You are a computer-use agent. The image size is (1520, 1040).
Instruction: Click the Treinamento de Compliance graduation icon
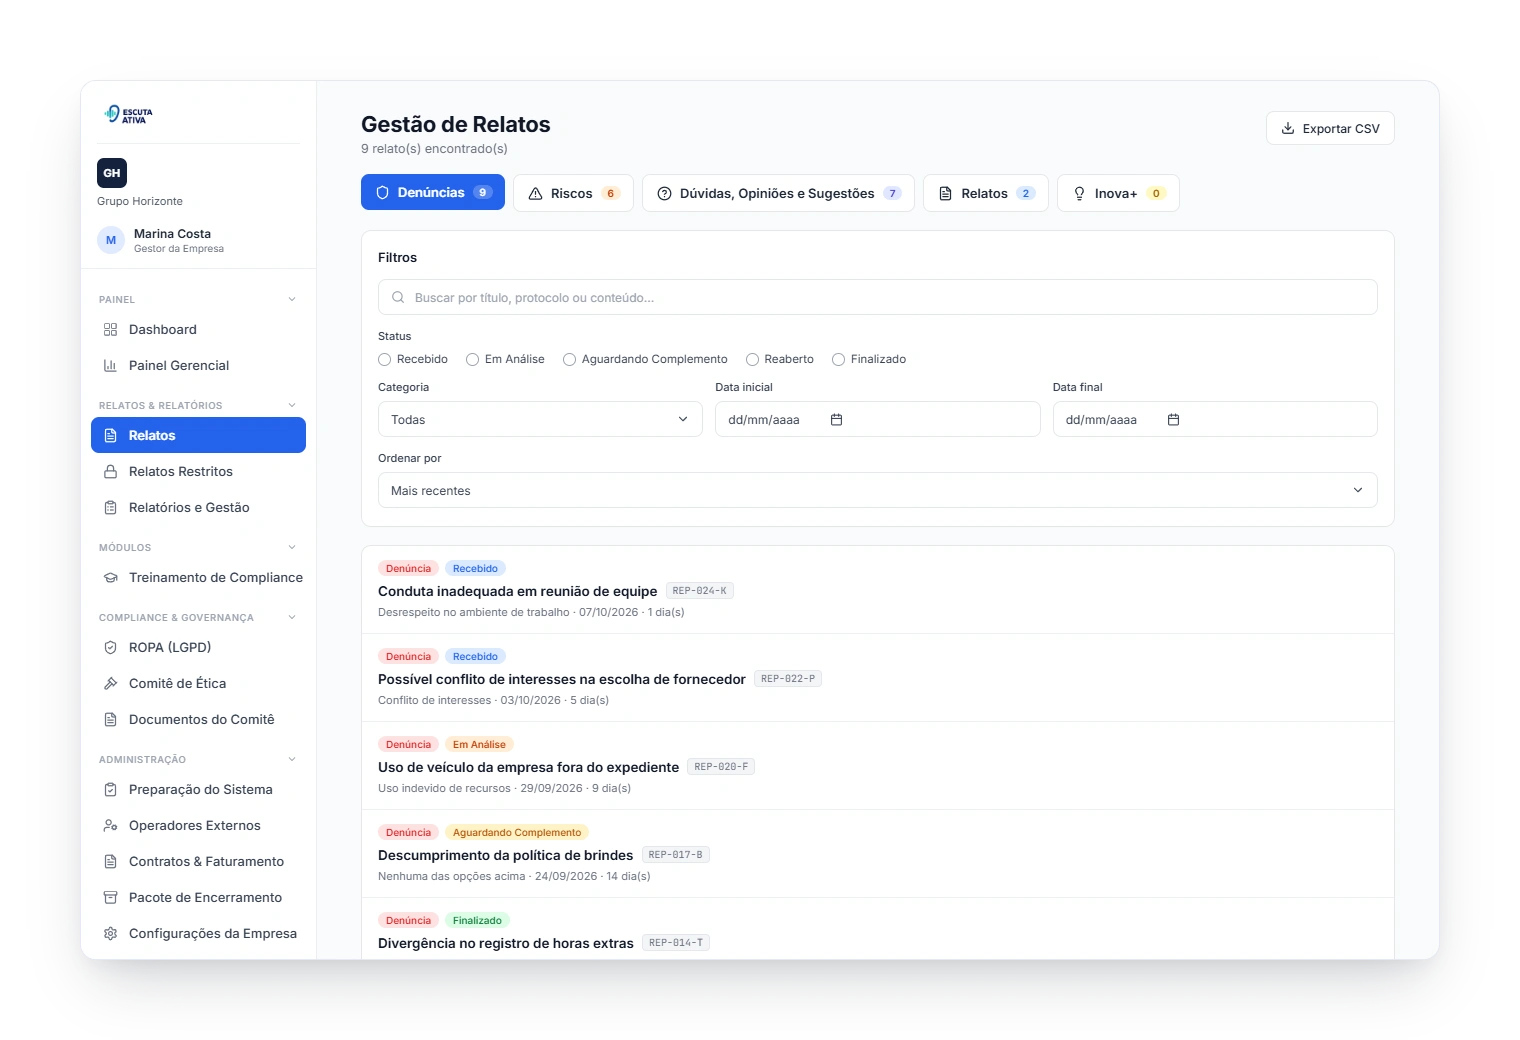pyautogui.click(x=111, y=578)
